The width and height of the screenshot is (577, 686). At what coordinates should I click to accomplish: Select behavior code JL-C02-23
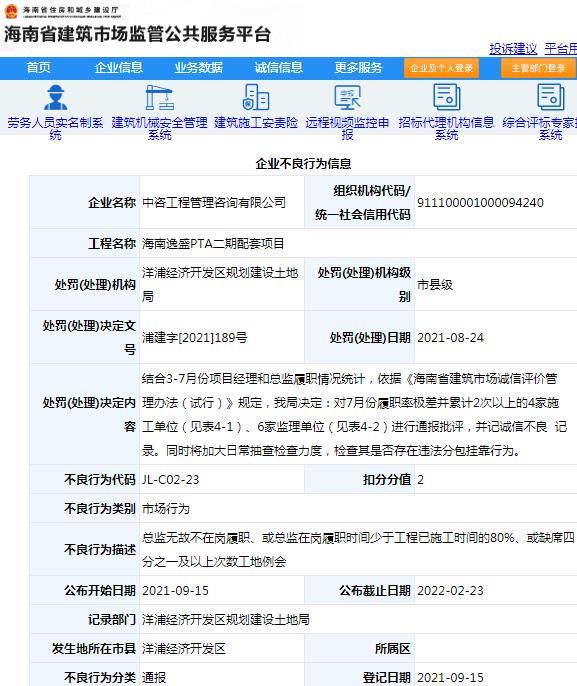point(171,480)
